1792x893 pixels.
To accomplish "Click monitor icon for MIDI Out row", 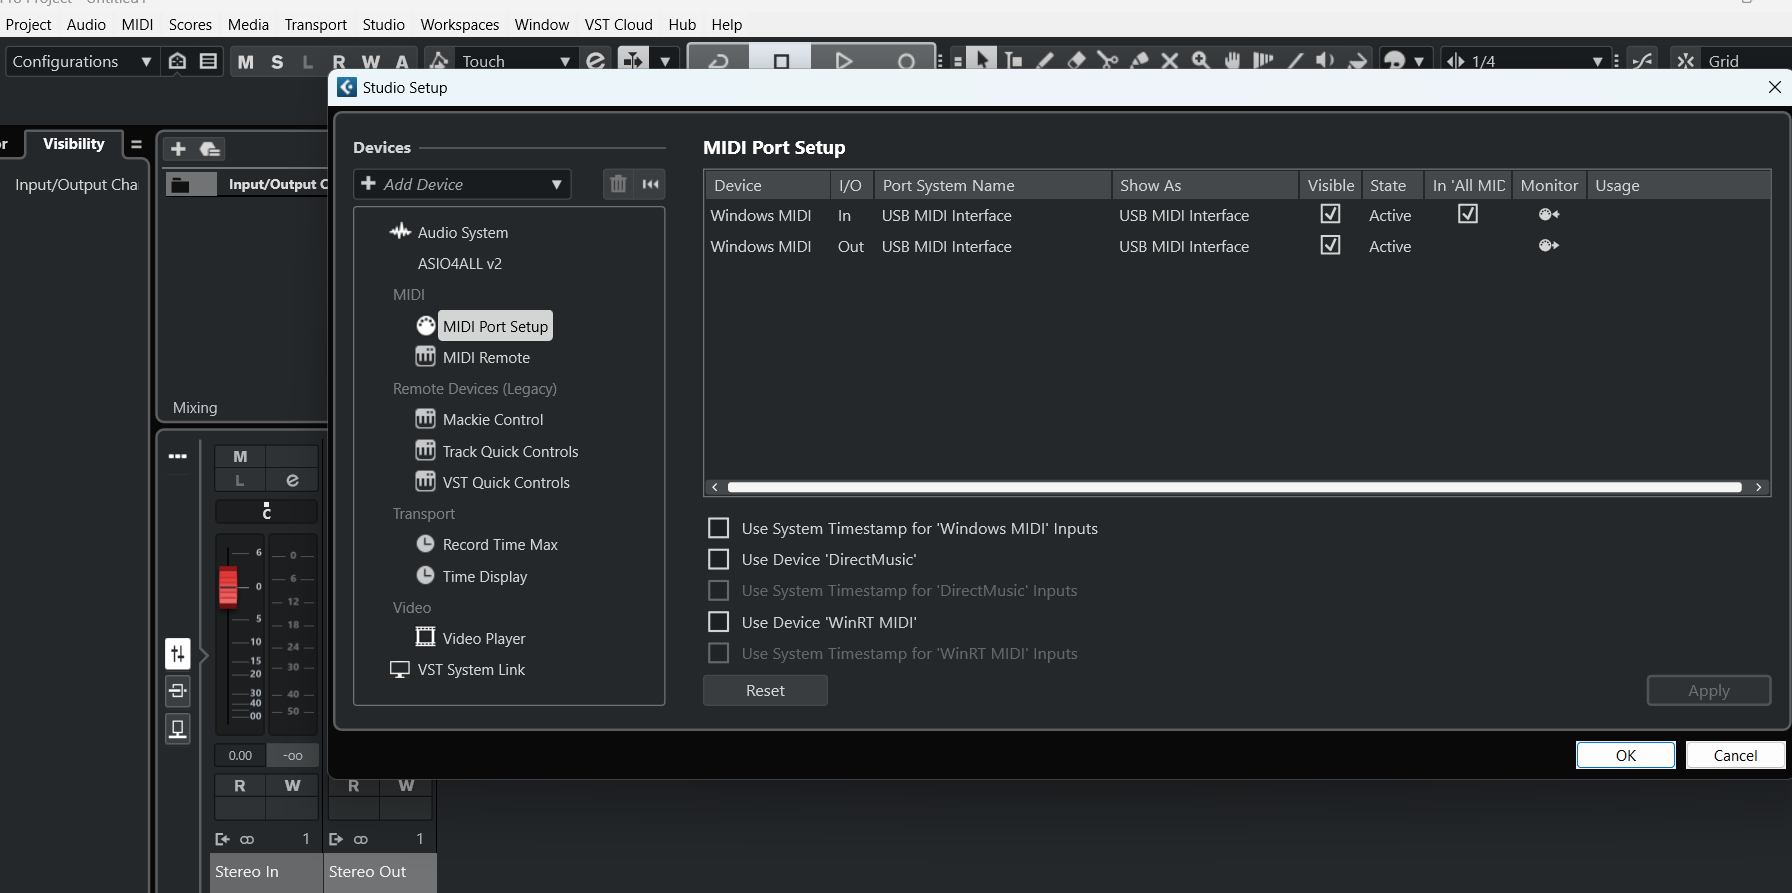I will tap(1549, 246).
